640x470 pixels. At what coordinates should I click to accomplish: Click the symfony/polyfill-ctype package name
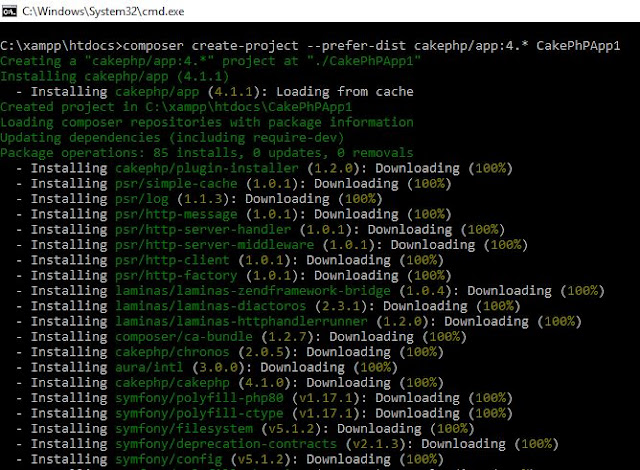coord(199,413)
